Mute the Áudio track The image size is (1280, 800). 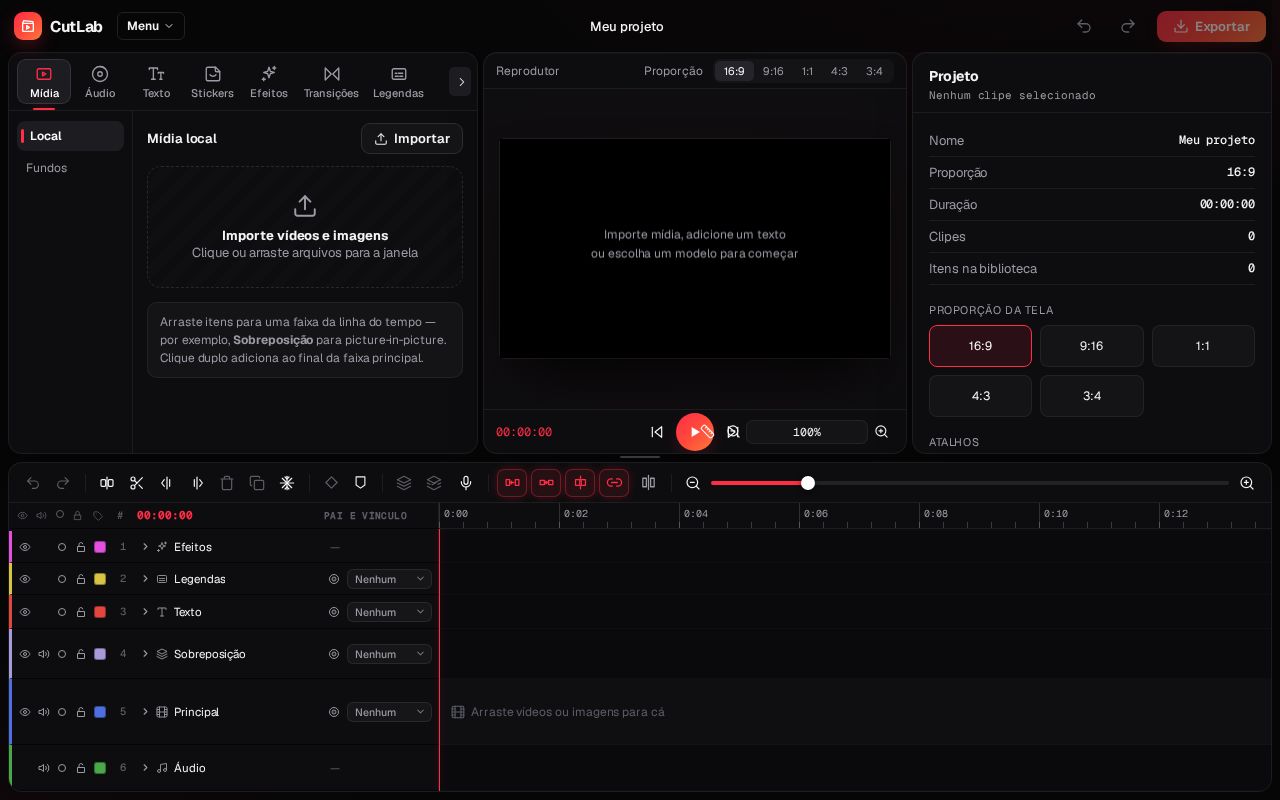pos(43,768)
